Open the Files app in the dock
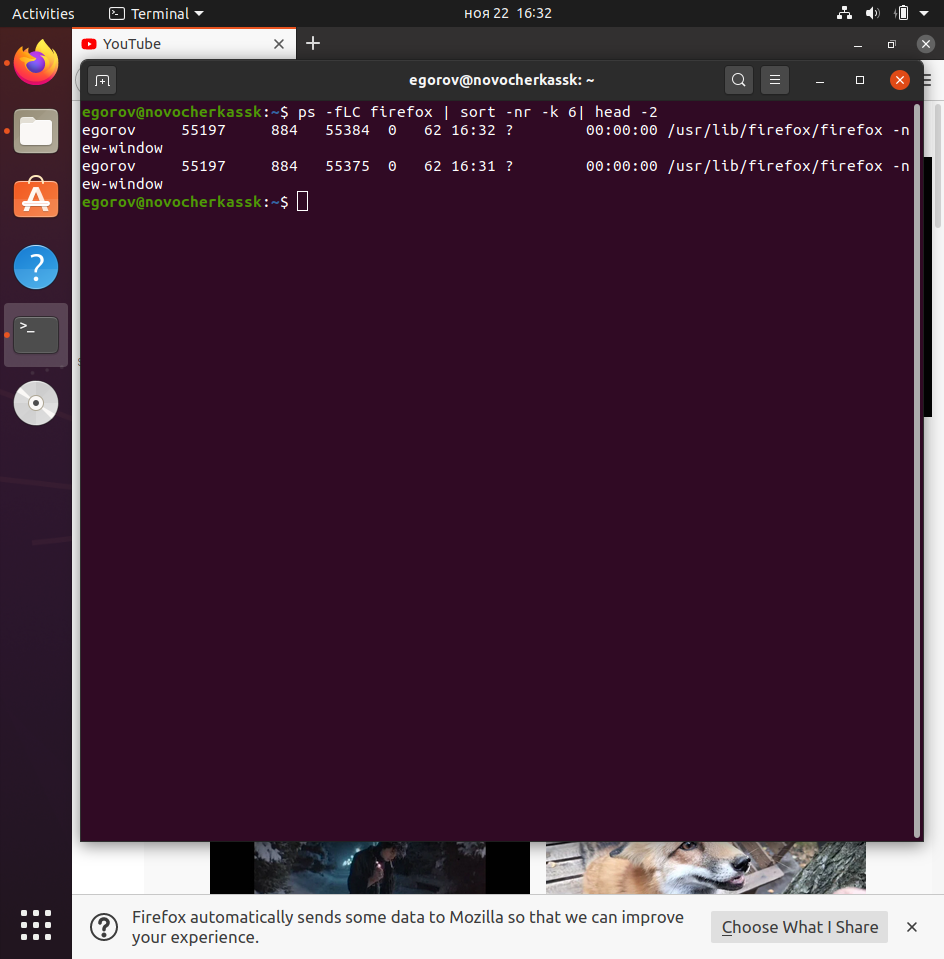This screenshot has width=944, height=959. (x=36, y=131)
